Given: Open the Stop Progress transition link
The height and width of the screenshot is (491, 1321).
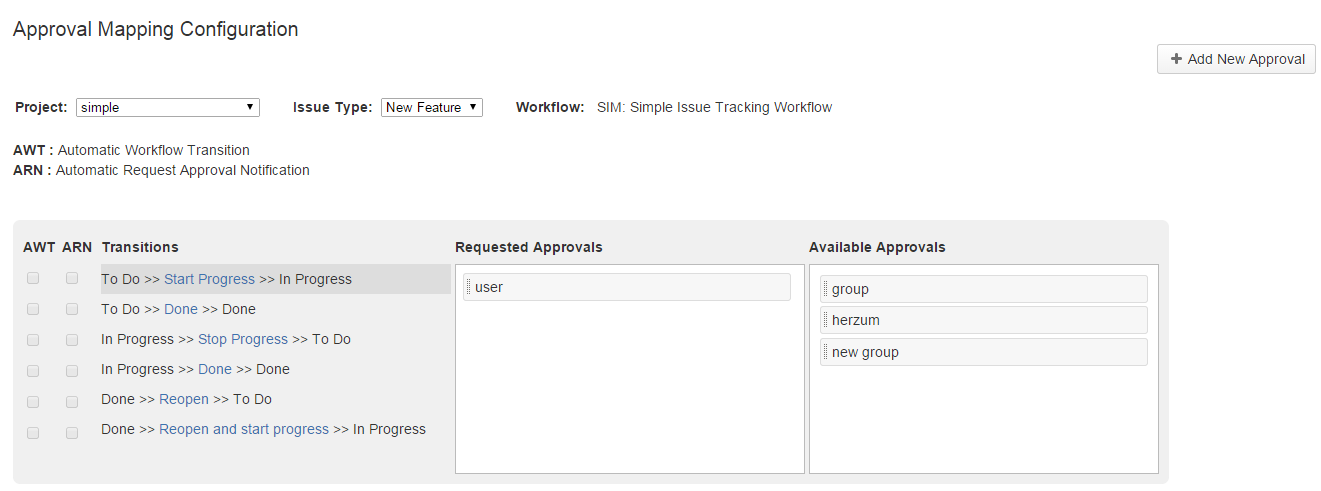Looking at the screenshot, I should tap(243, 339).
